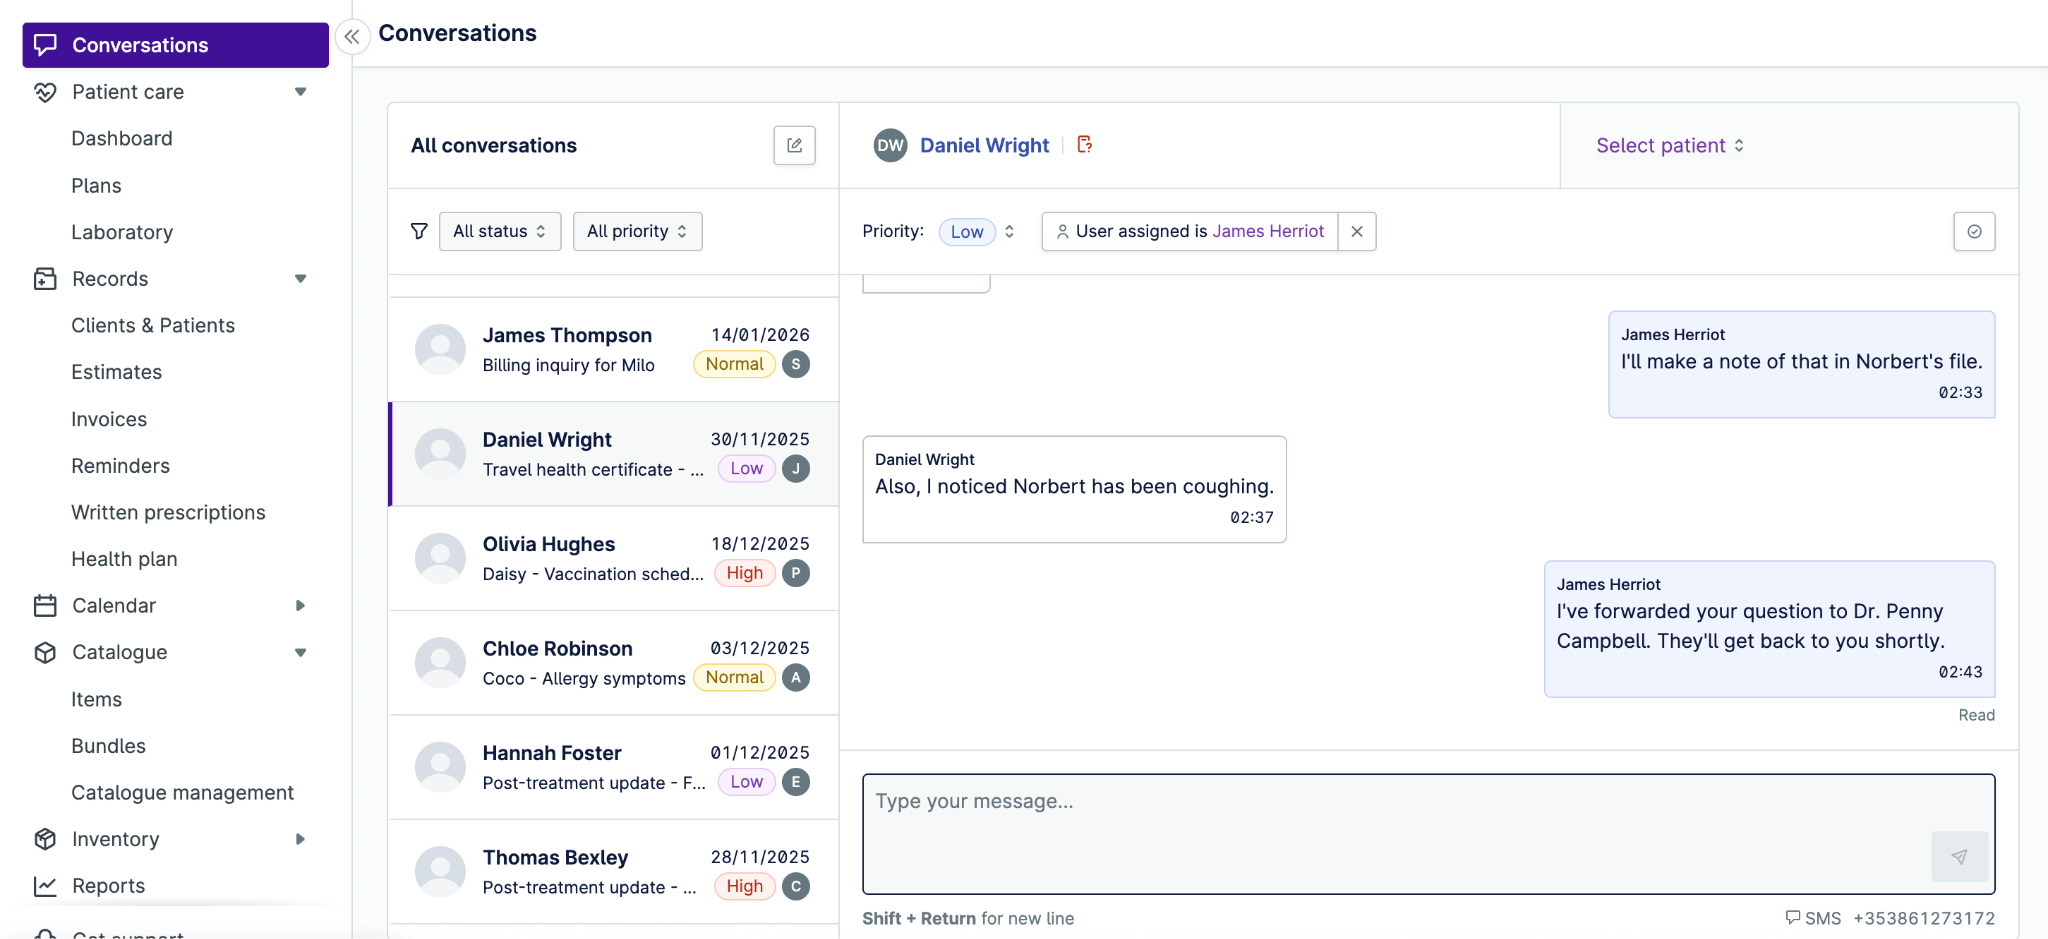This screenshot has height=939, width=2048.
Task: Click the send message paper-plane icon
Action: [1959, 856]
